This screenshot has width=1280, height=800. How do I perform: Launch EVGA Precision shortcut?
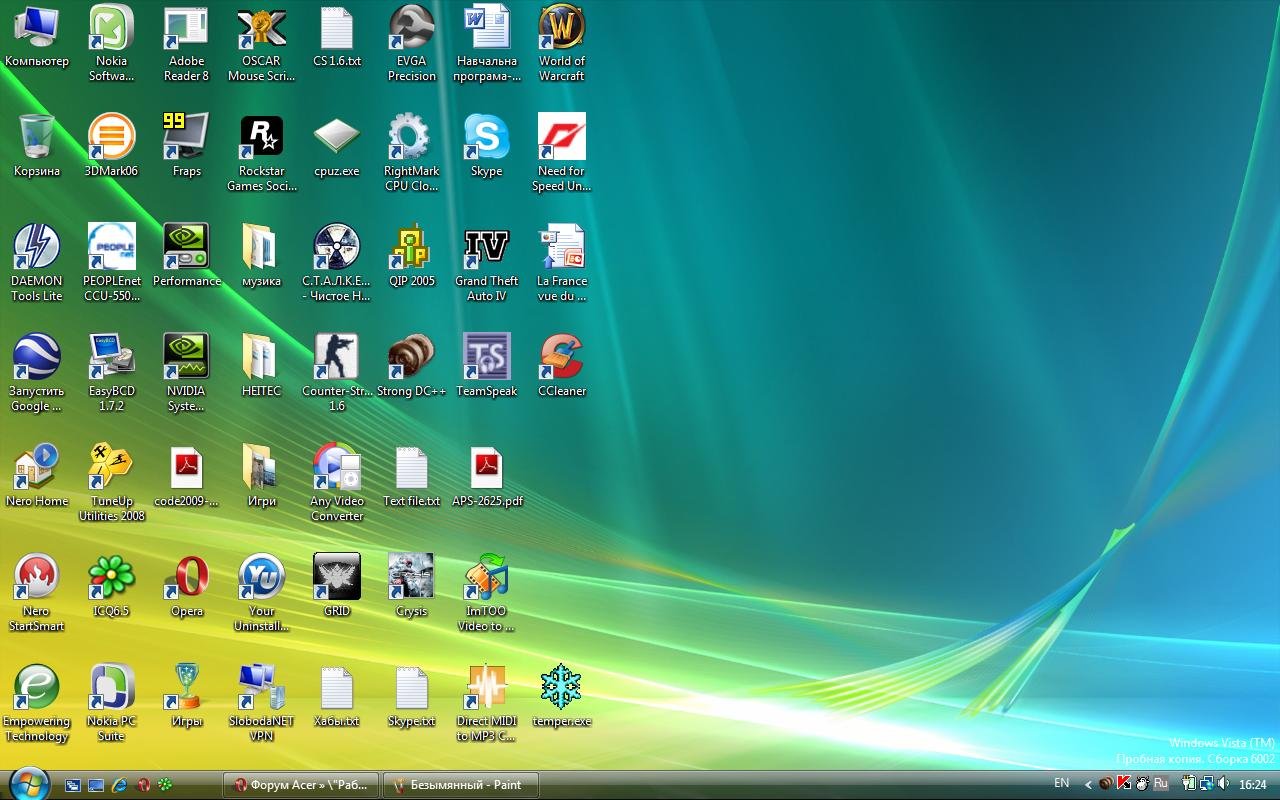412,27
